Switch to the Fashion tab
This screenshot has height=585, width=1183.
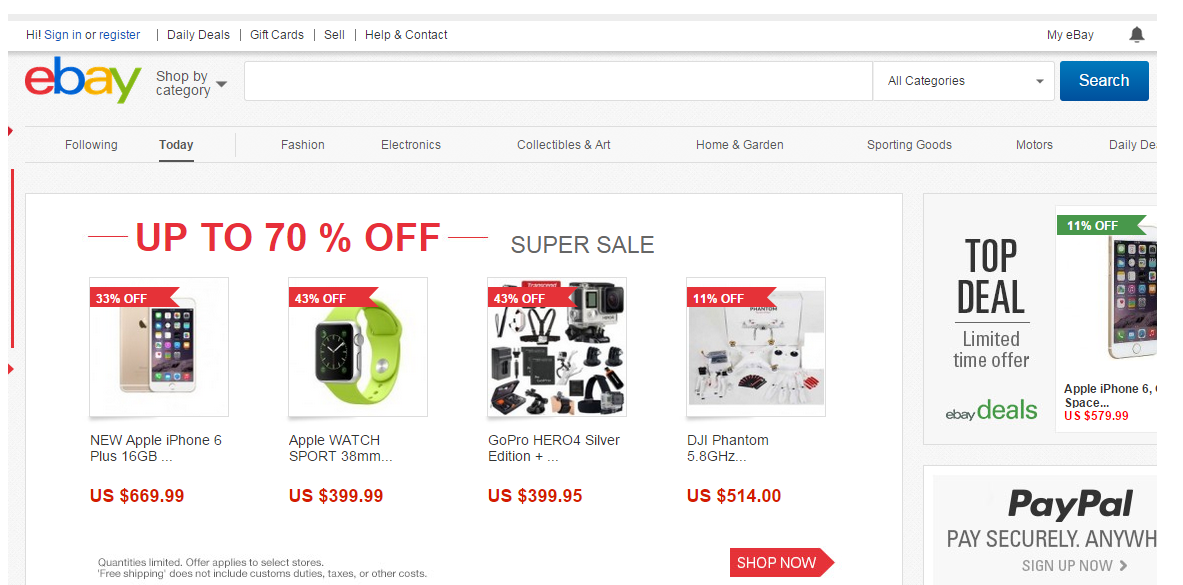tap(303, 145)
